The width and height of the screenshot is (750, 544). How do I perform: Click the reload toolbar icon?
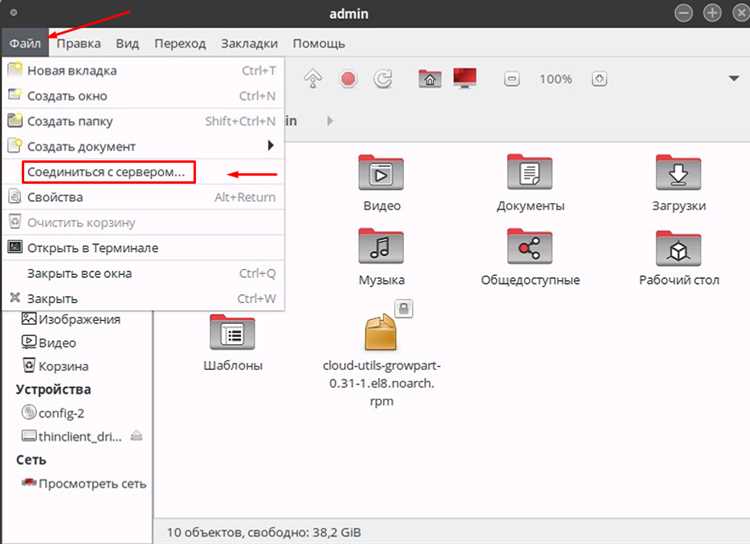[x=383, y=79]
